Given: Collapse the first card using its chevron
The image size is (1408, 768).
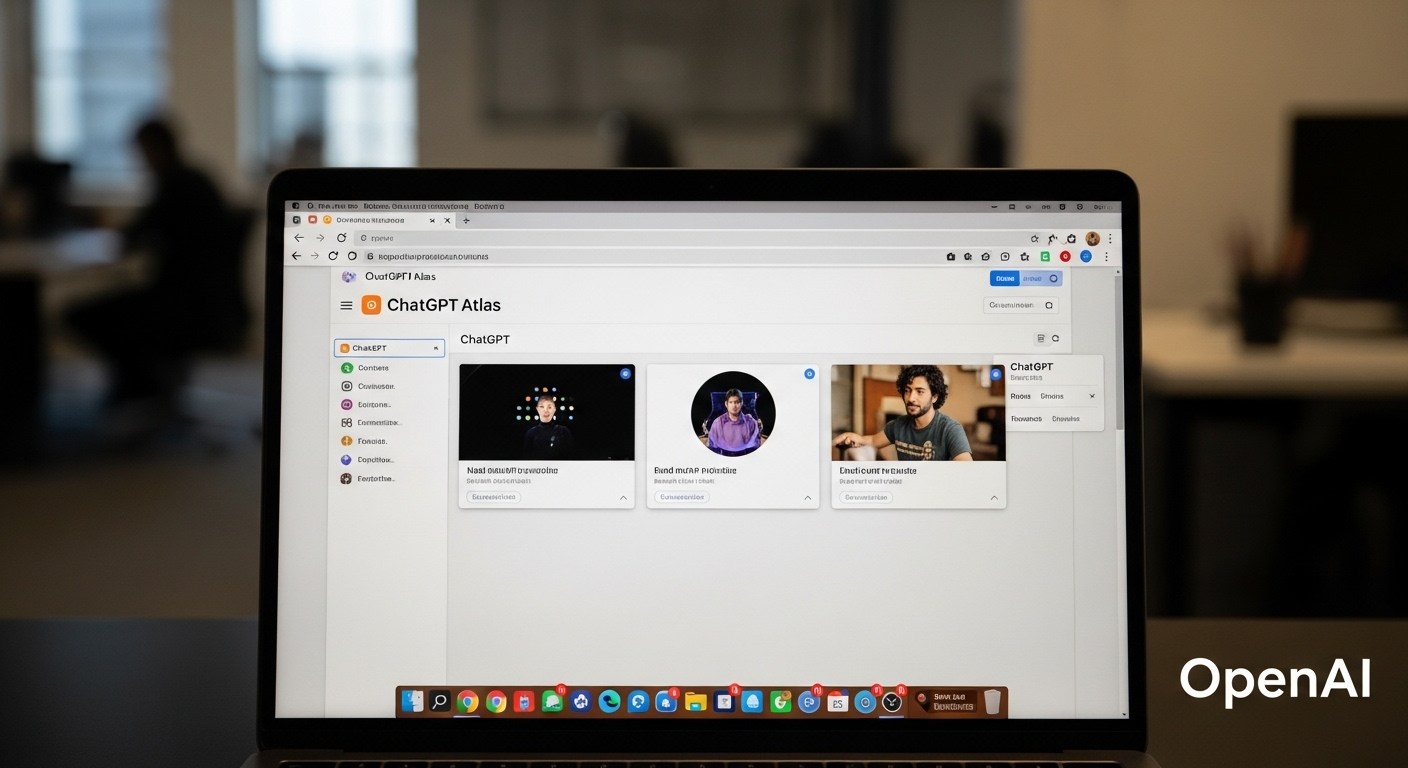Looking at the screenshot, I should click(623, 497).
